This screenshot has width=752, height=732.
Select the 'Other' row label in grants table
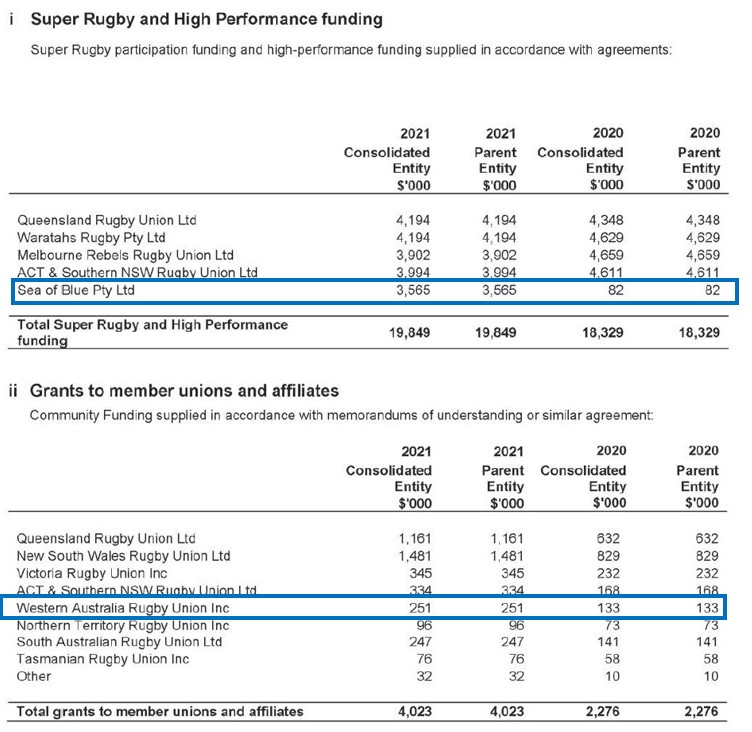[x=34, y=676]
